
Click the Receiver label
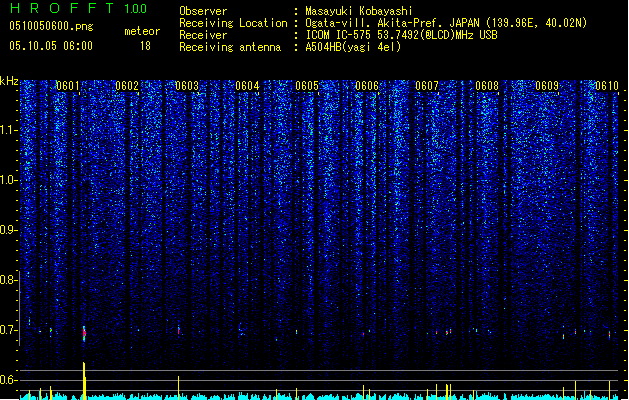pos(203,35)
